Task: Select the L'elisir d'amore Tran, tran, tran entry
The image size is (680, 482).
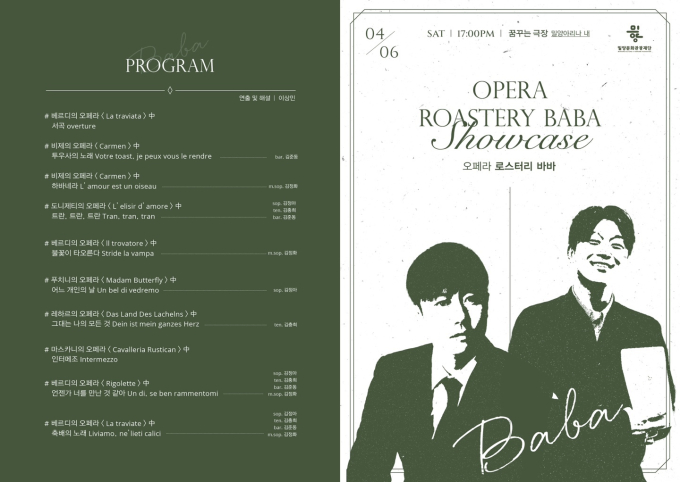Action: click(171, 210)
